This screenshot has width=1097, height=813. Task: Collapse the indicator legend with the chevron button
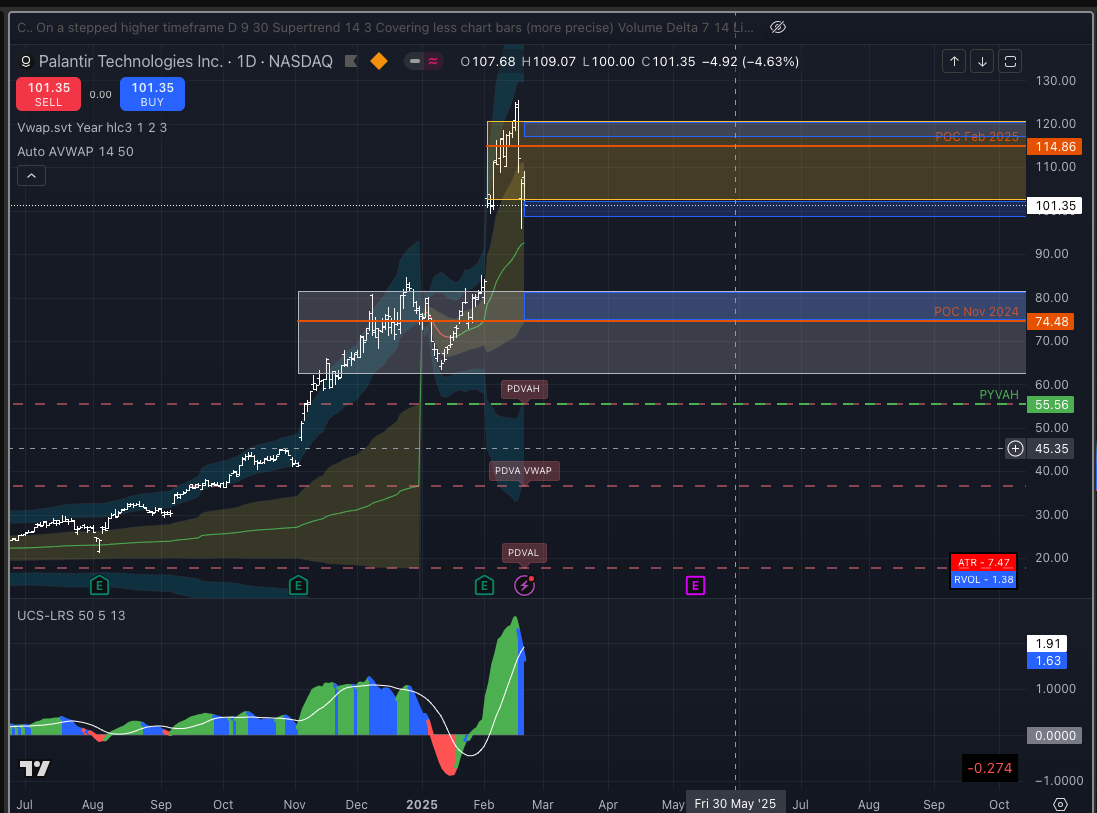31,176
